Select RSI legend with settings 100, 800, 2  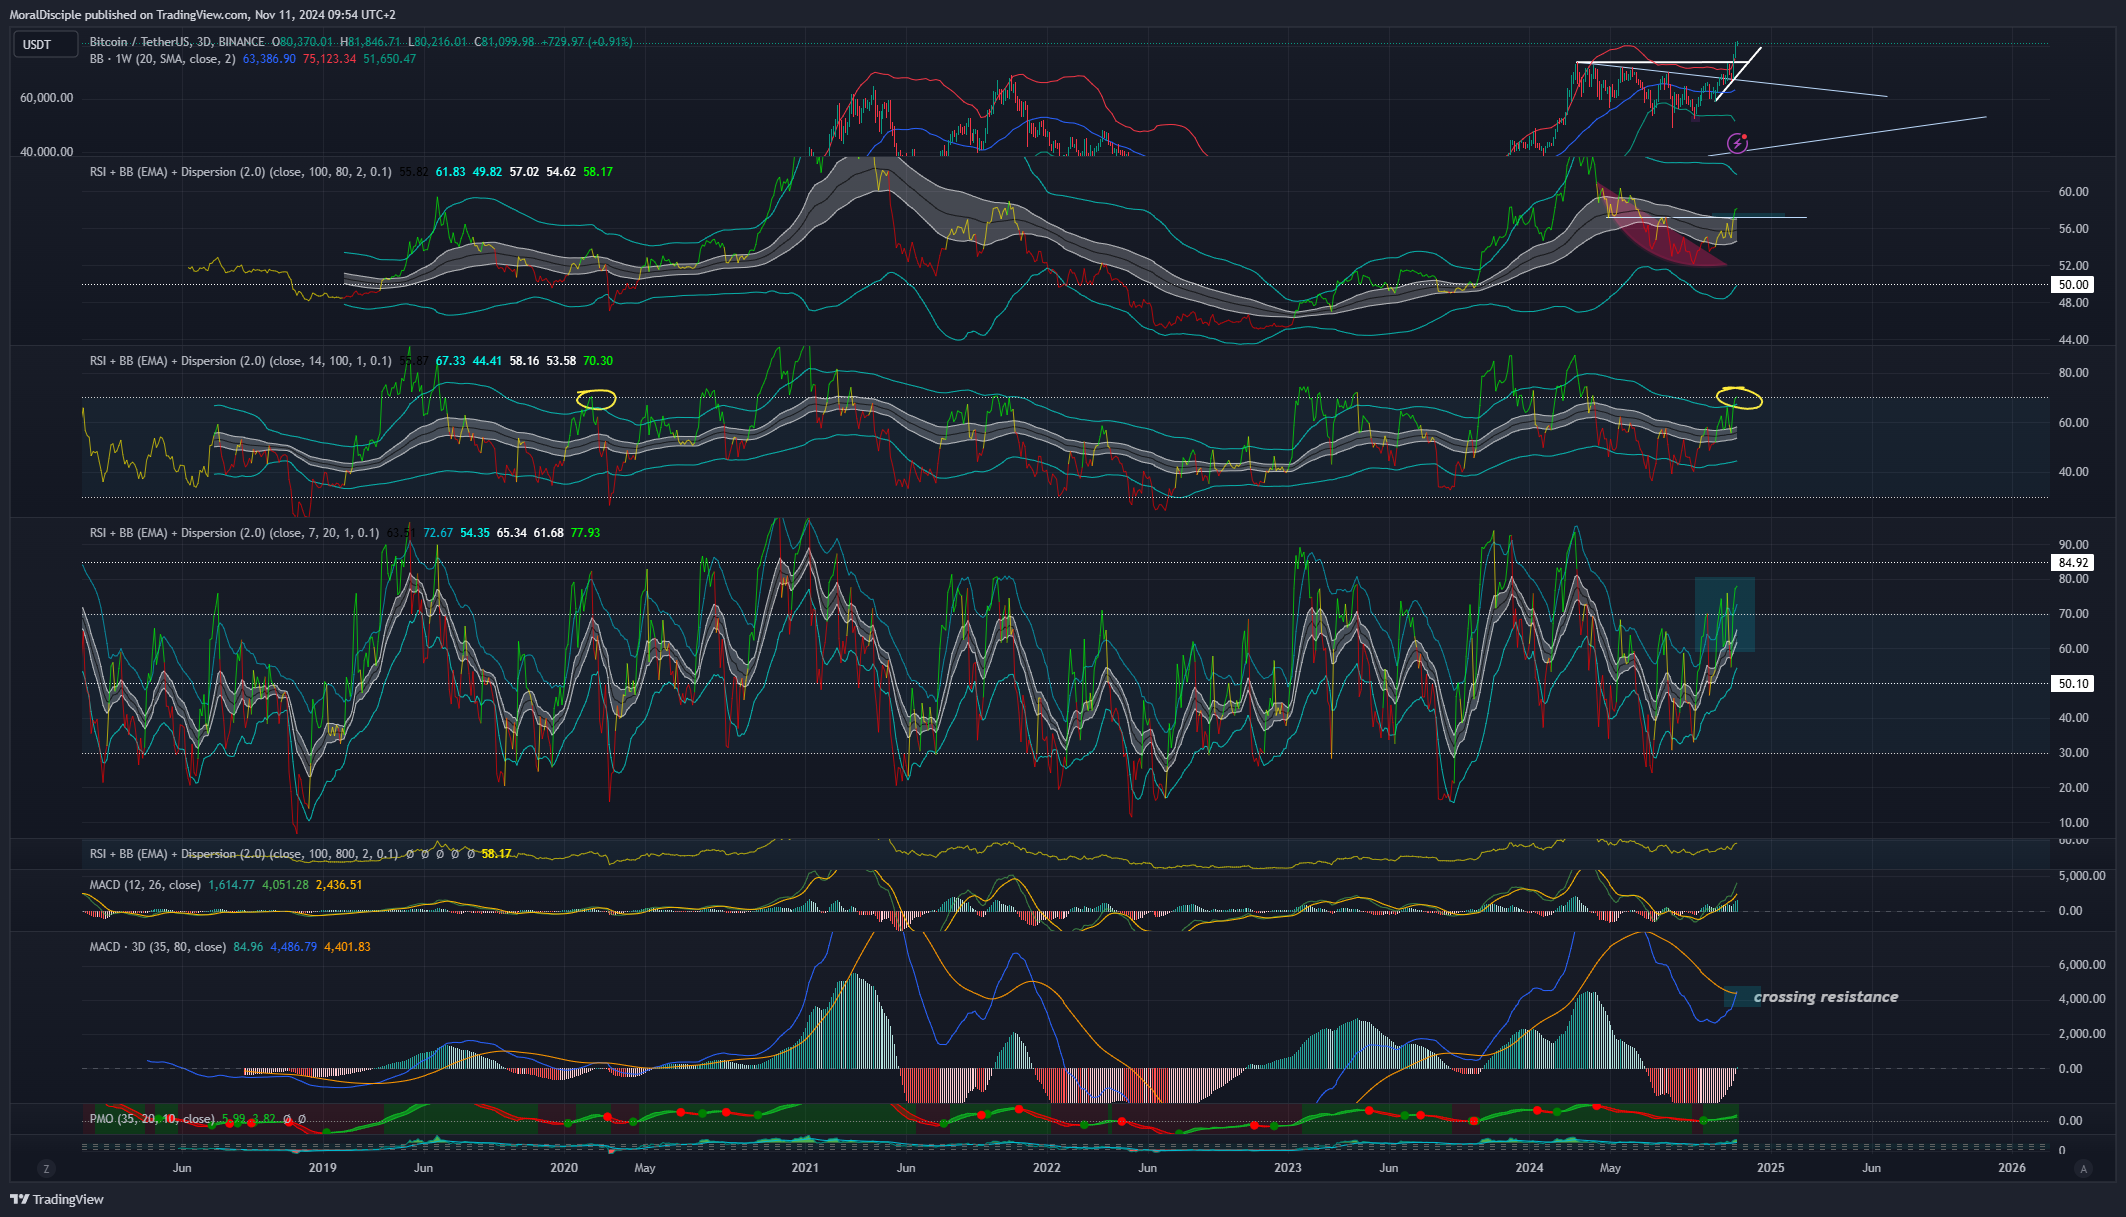(244, 854)
